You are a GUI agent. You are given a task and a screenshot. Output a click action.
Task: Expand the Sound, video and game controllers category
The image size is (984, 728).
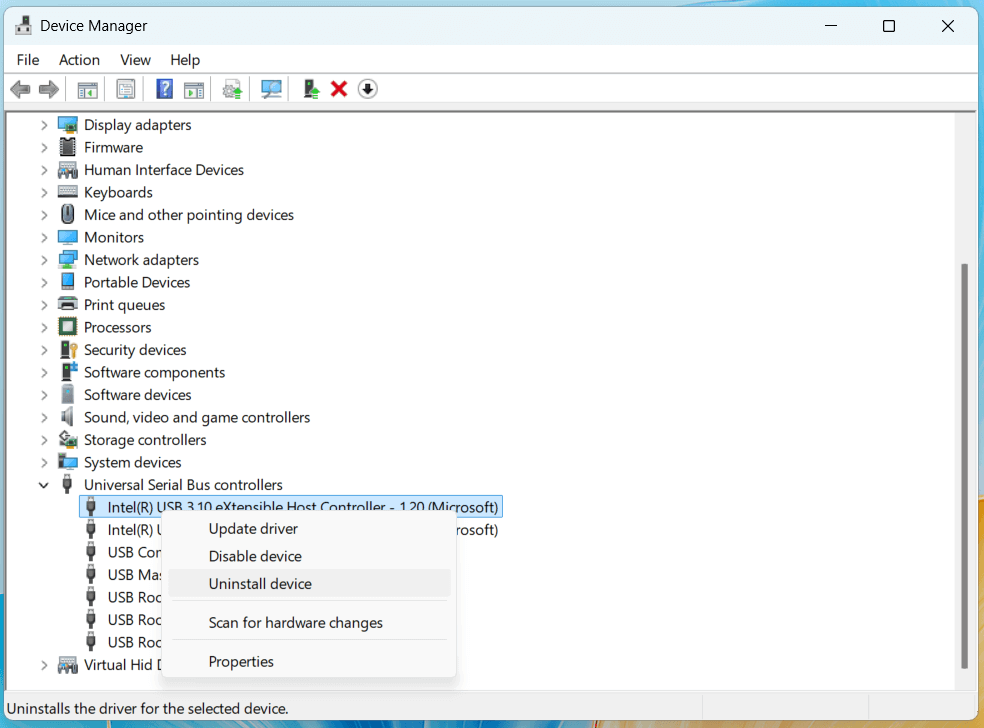[x=43, y=417]
